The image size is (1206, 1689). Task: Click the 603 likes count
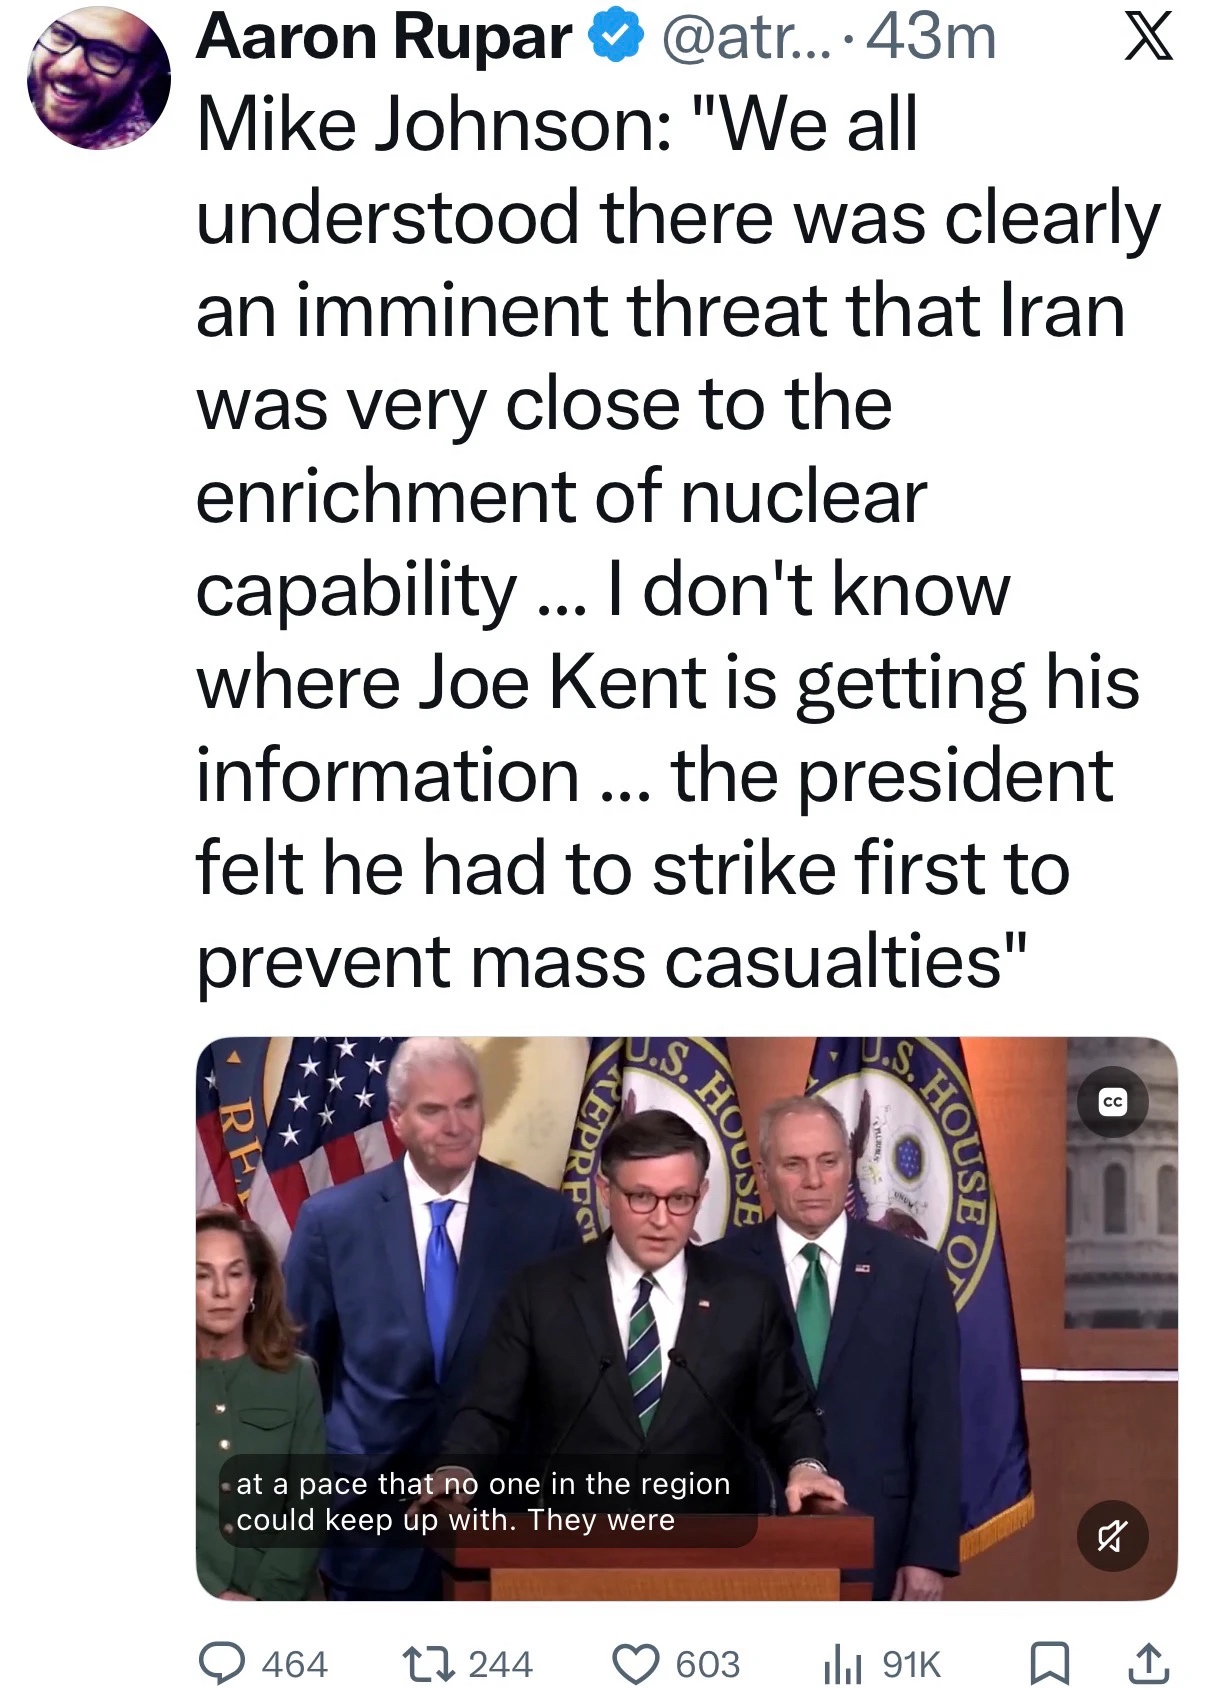[x=707, y=1664]
